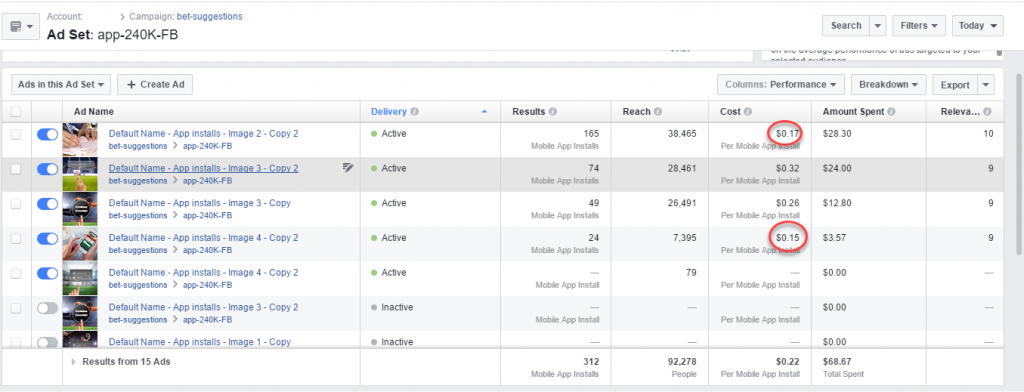Open the Filters dropdown
This screenshot has width=1024, height=392.
(x=919, y=25)
